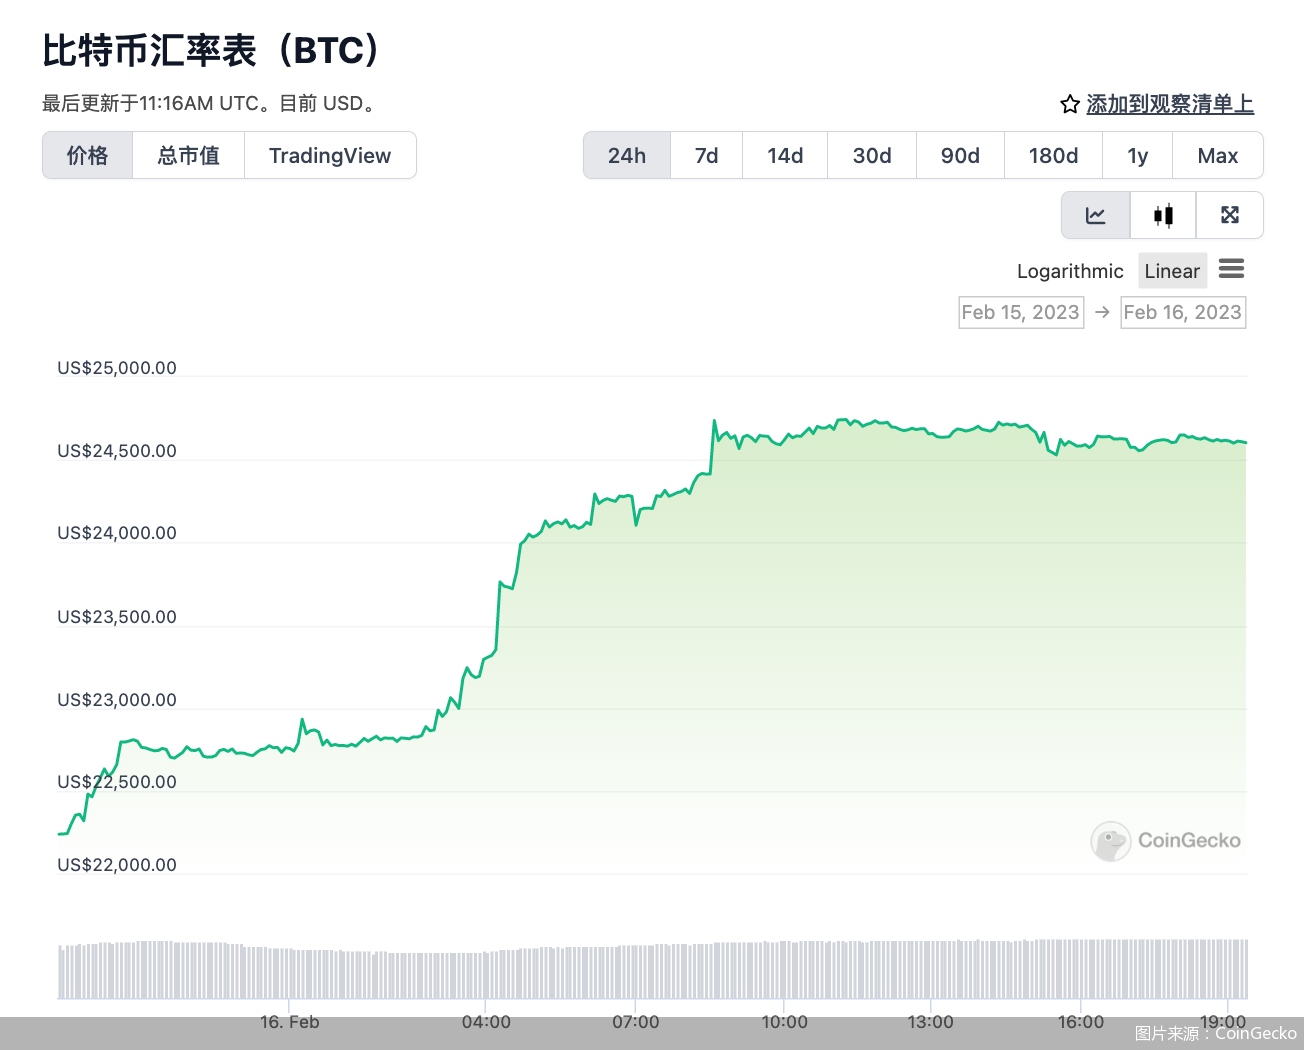Screen dimensions: 1304x1050
Task: Select the line chart view icon
Action: pos(1095,214)
